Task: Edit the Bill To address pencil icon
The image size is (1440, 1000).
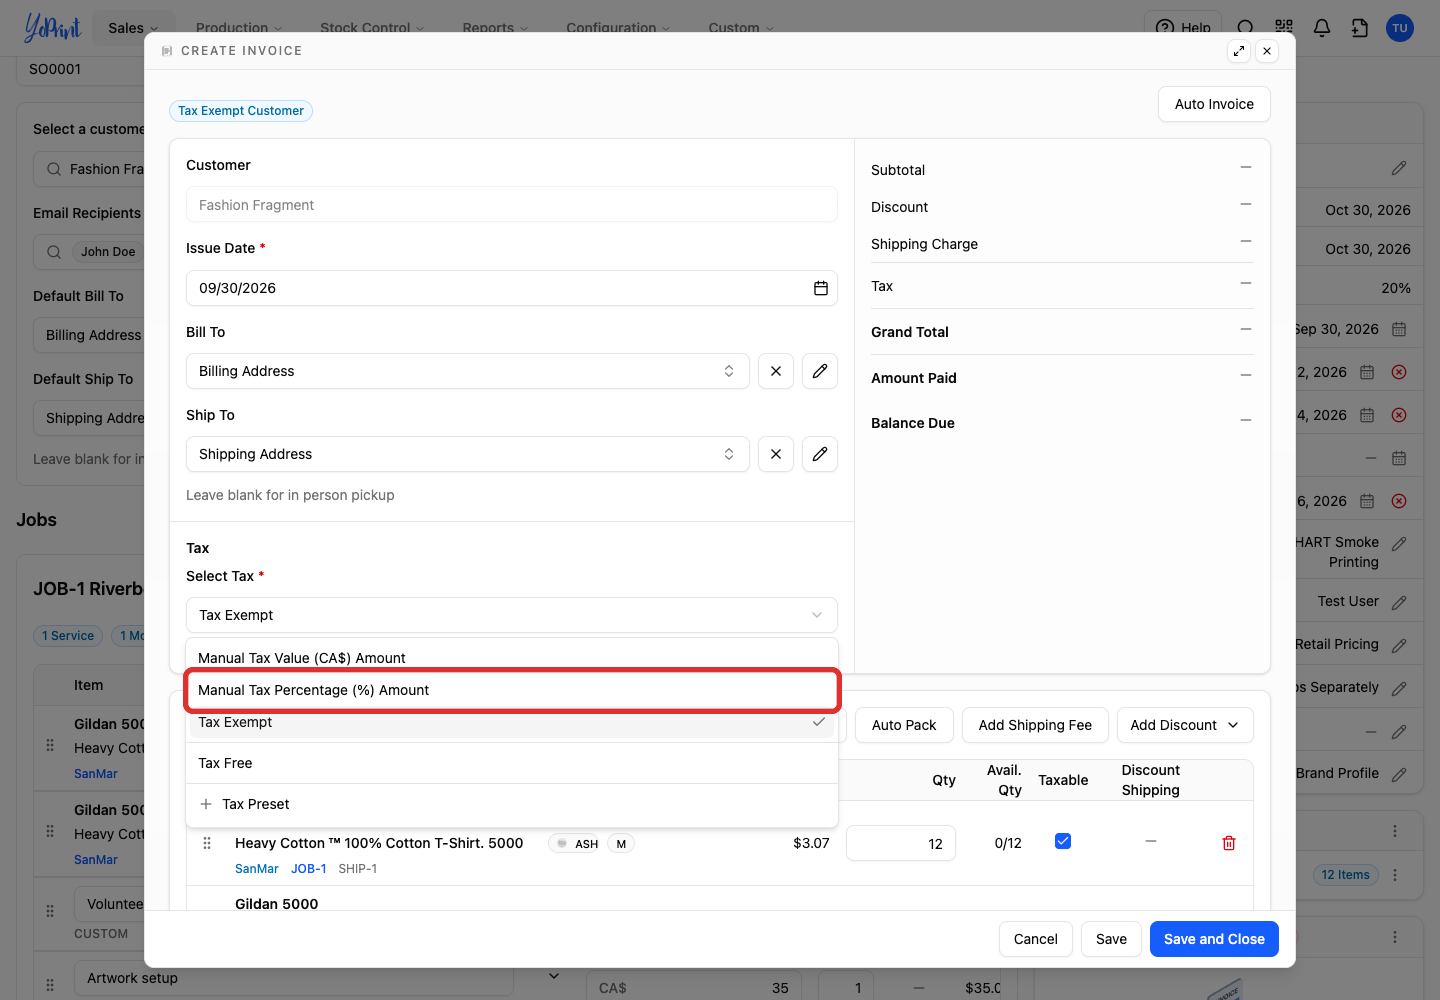Action: coord(820,371)
